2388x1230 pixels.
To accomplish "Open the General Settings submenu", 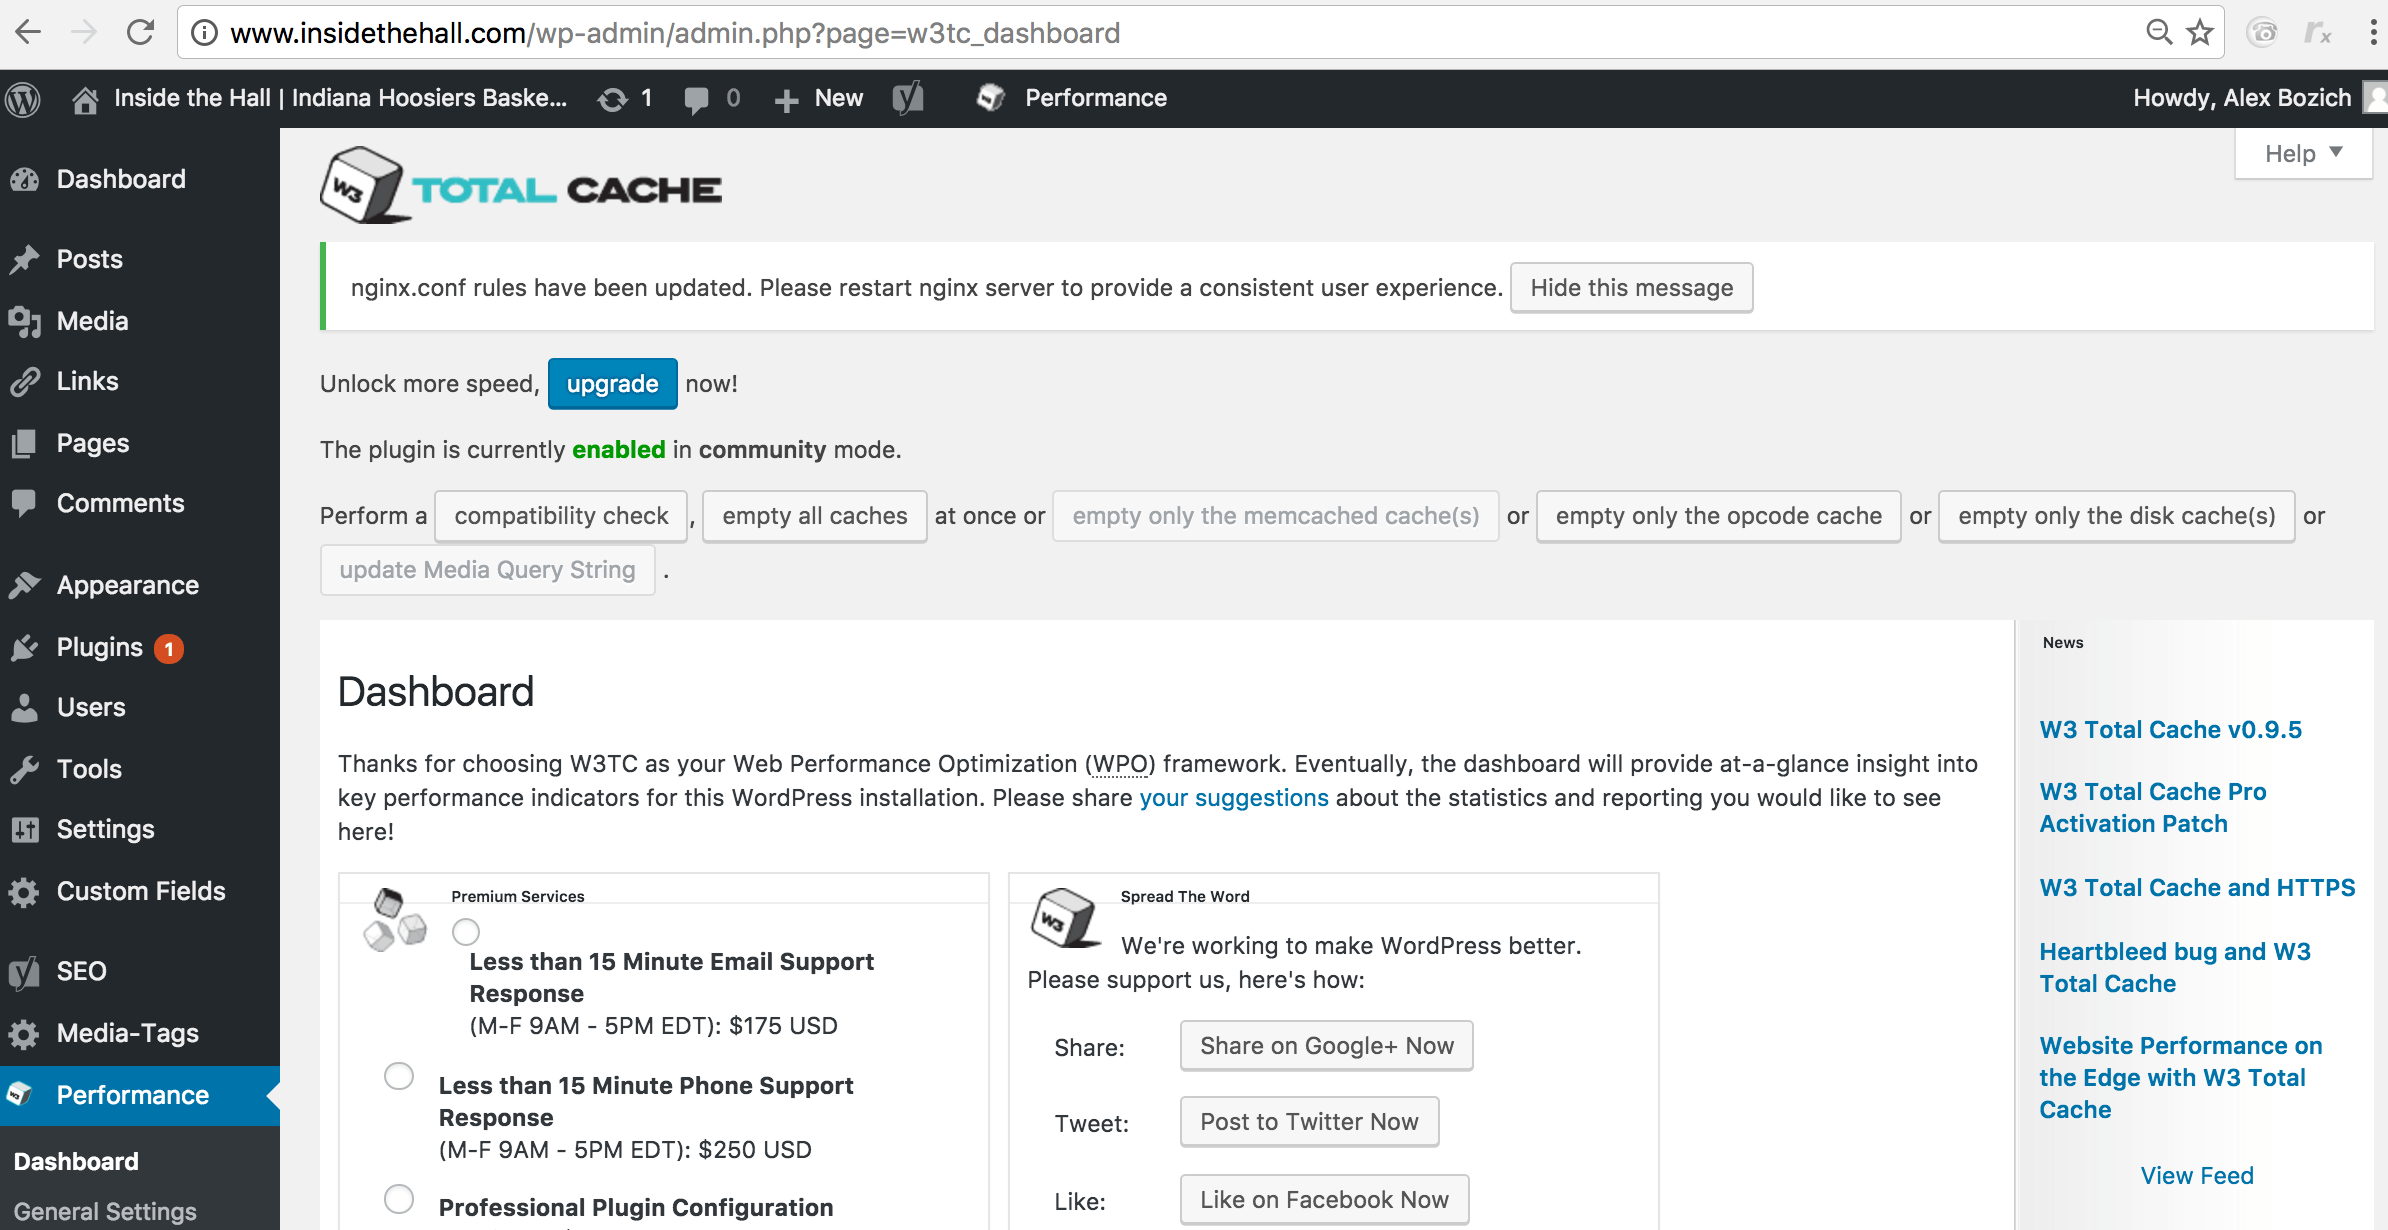I will coord(105,1211).
